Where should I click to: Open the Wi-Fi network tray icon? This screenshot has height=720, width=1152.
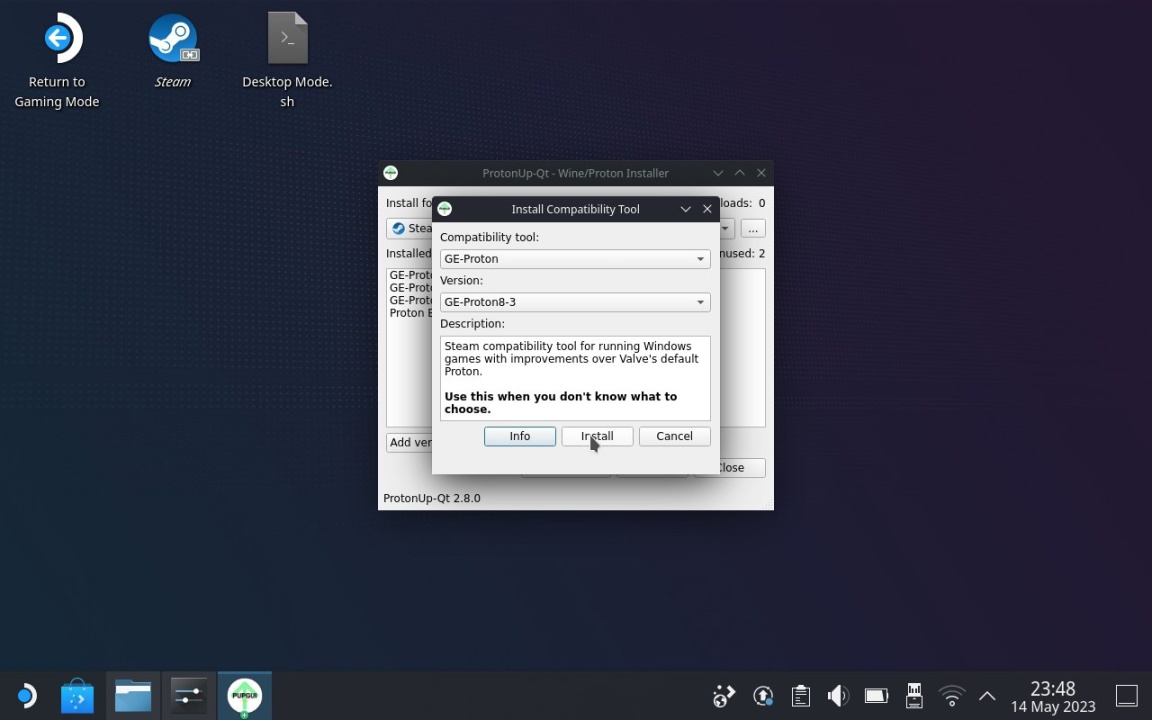(x=951, y=695)
